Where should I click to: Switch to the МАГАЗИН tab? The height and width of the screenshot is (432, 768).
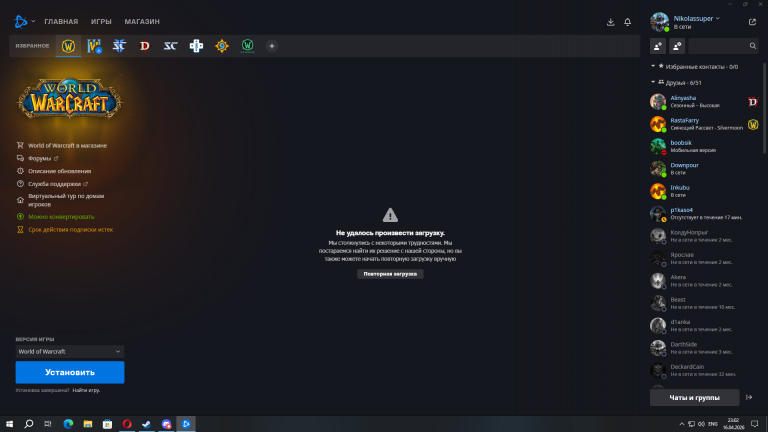click(x=142, y=22)
